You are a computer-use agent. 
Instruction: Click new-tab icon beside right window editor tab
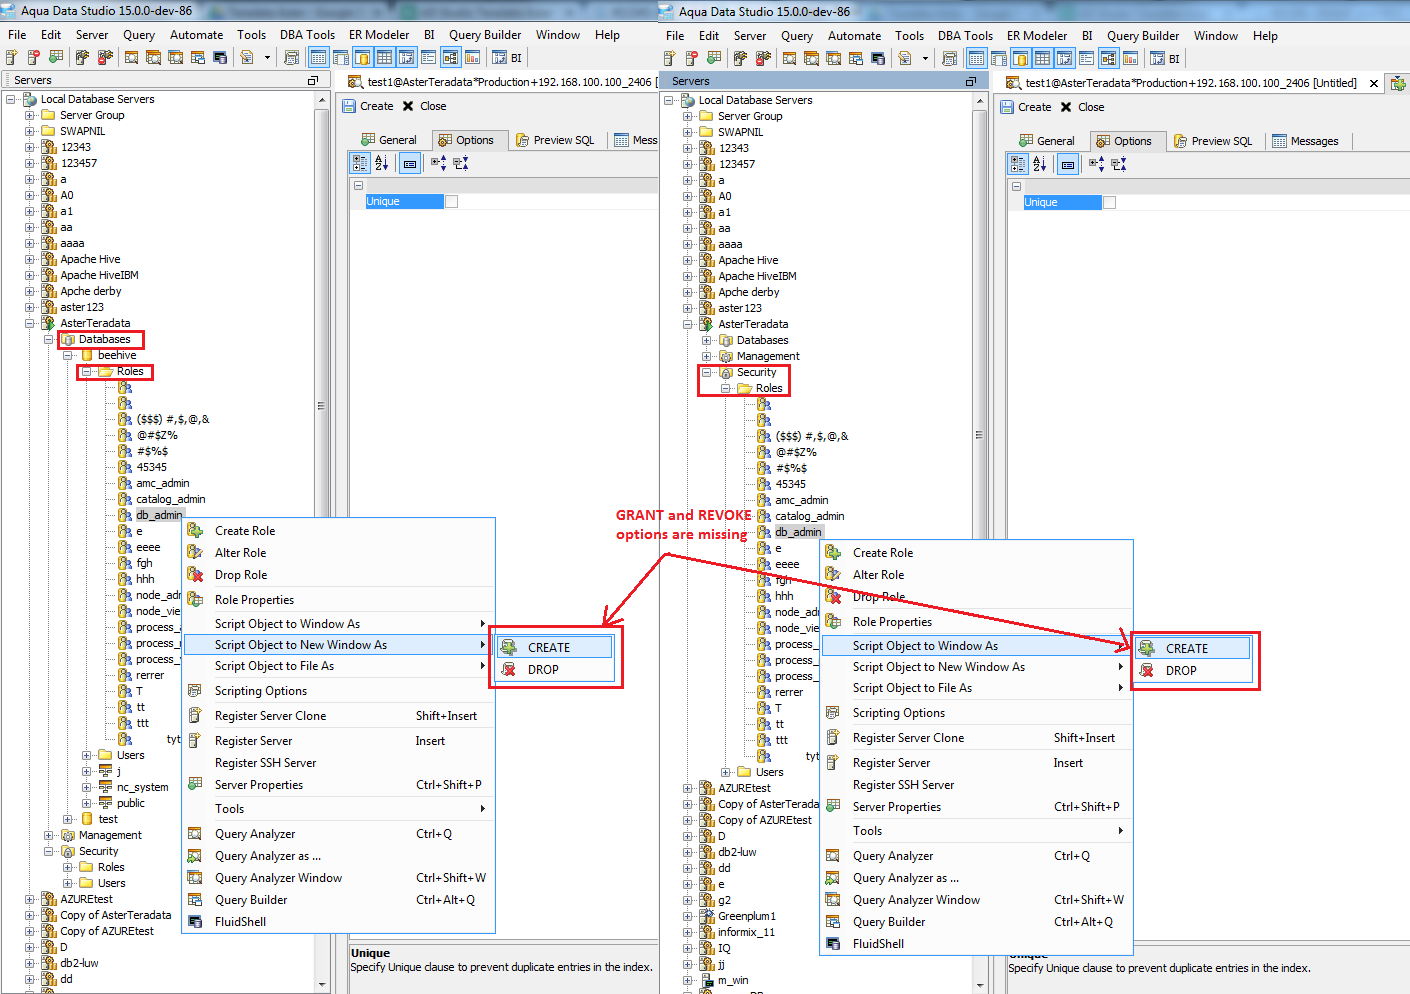coord(1398,84)
